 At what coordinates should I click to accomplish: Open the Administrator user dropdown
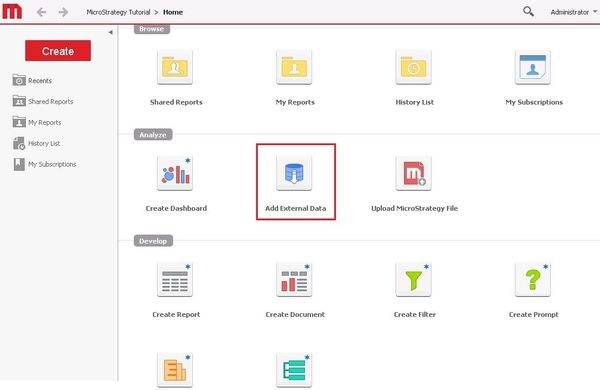[x=574, y=12]
